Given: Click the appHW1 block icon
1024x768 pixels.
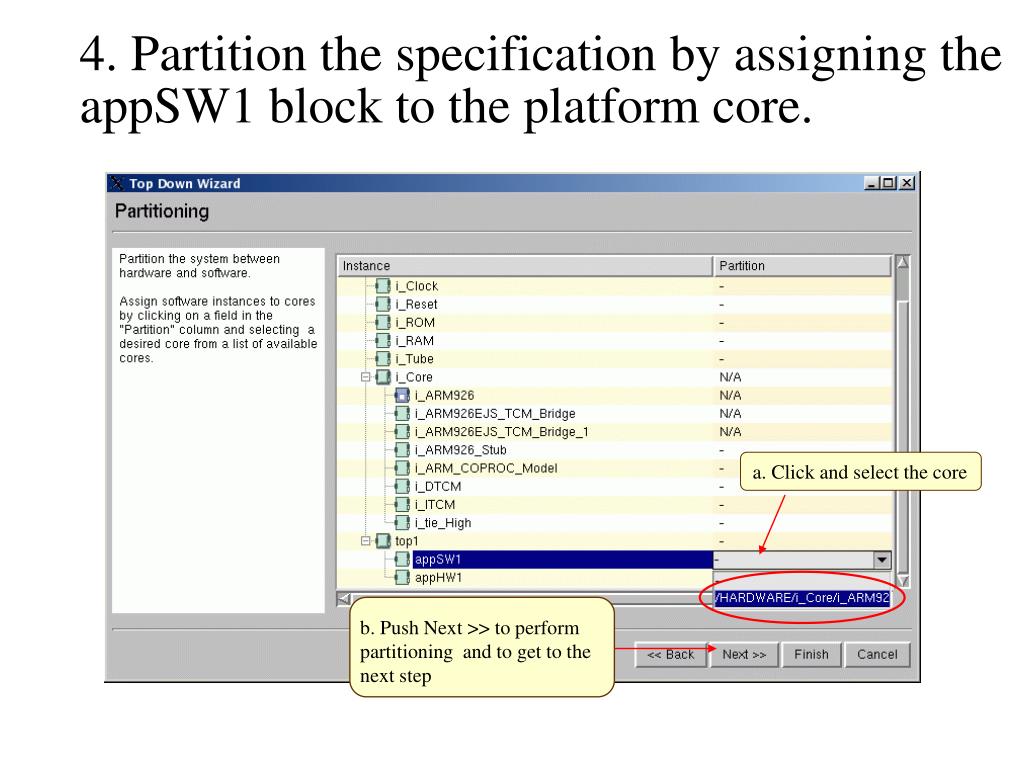Looking at the screenshot, I should (x=403, y=578).
